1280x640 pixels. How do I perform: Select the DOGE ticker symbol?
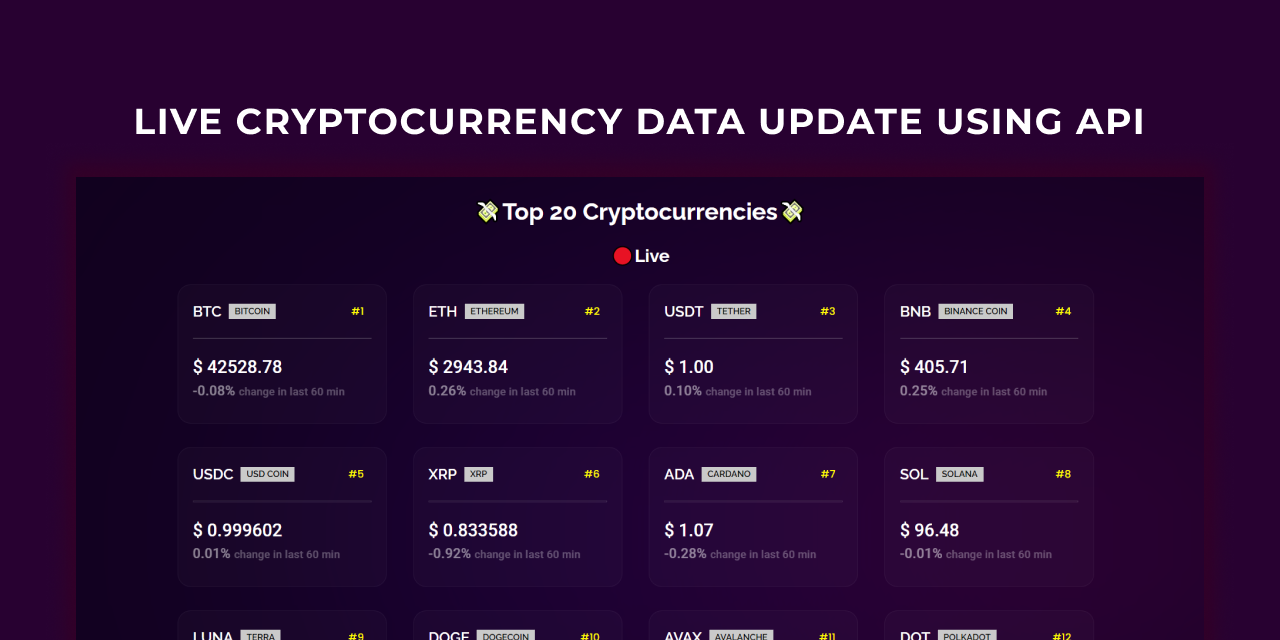click(x=448, y=634)
